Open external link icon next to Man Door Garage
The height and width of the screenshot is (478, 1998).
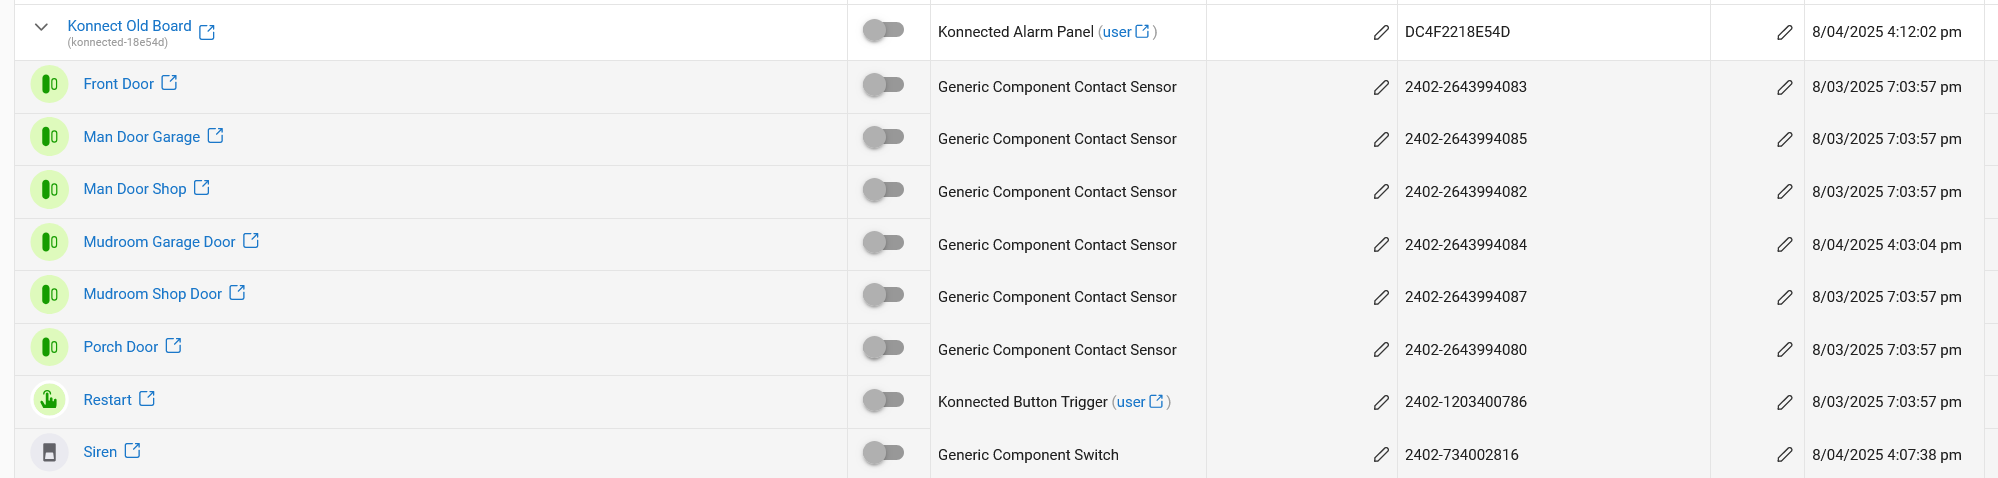[215, 135]
